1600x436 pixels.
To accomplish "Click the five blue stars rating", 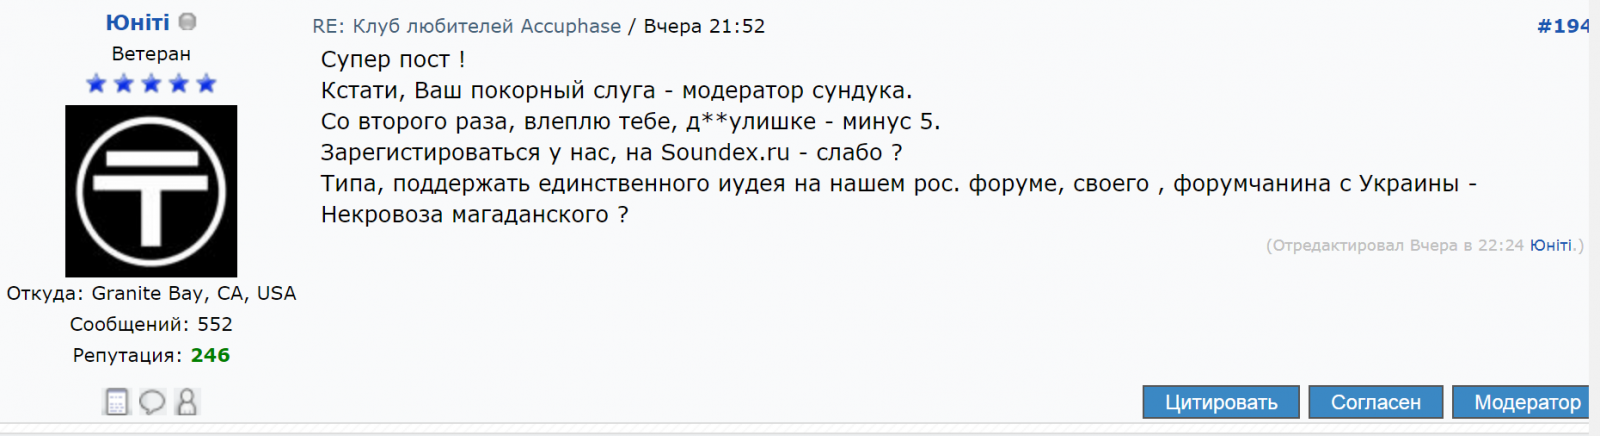I will [151, 83].
